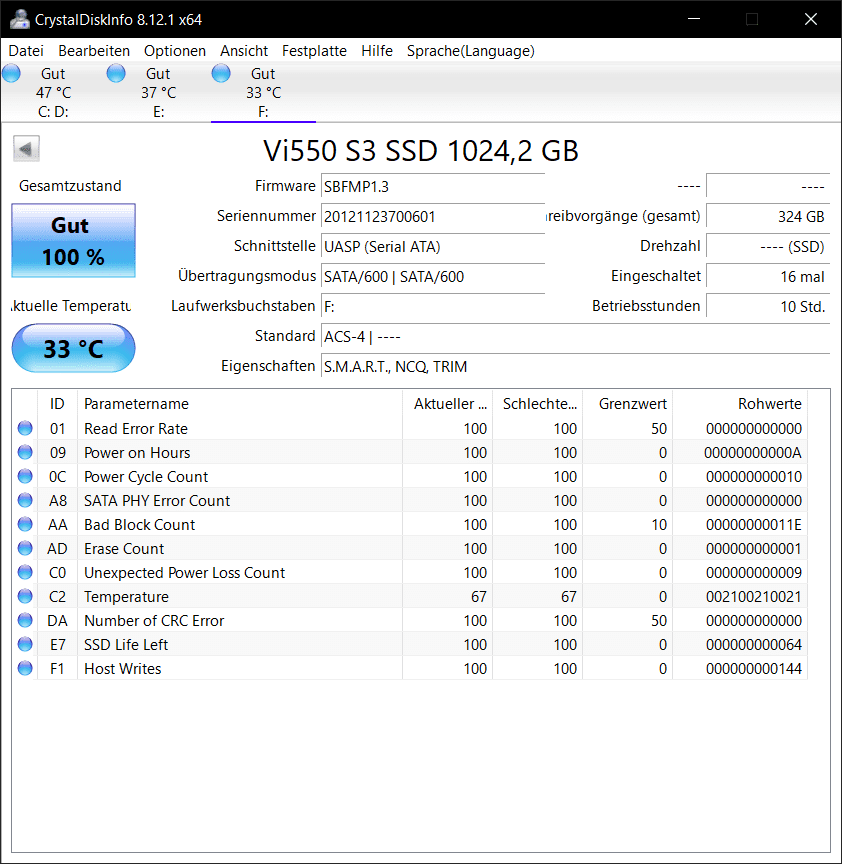Click the blue status orb for drive E:

(116, 73)
